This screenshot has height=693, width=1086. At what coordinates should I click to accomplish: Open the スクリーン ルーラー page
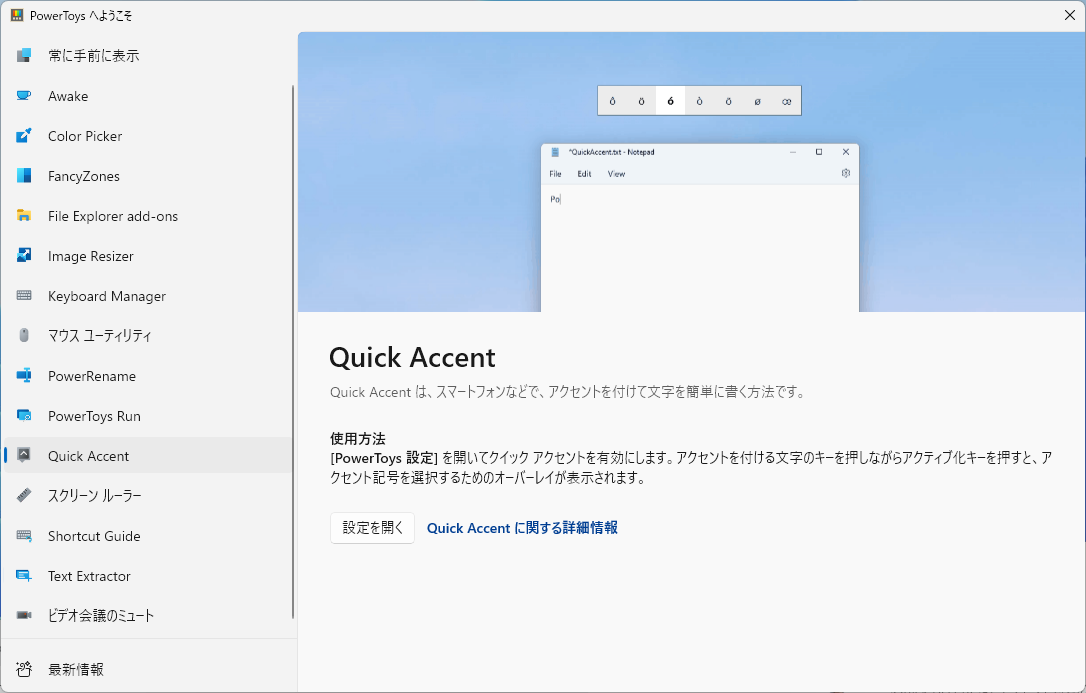pyautogui.click(x=148, y=496)
